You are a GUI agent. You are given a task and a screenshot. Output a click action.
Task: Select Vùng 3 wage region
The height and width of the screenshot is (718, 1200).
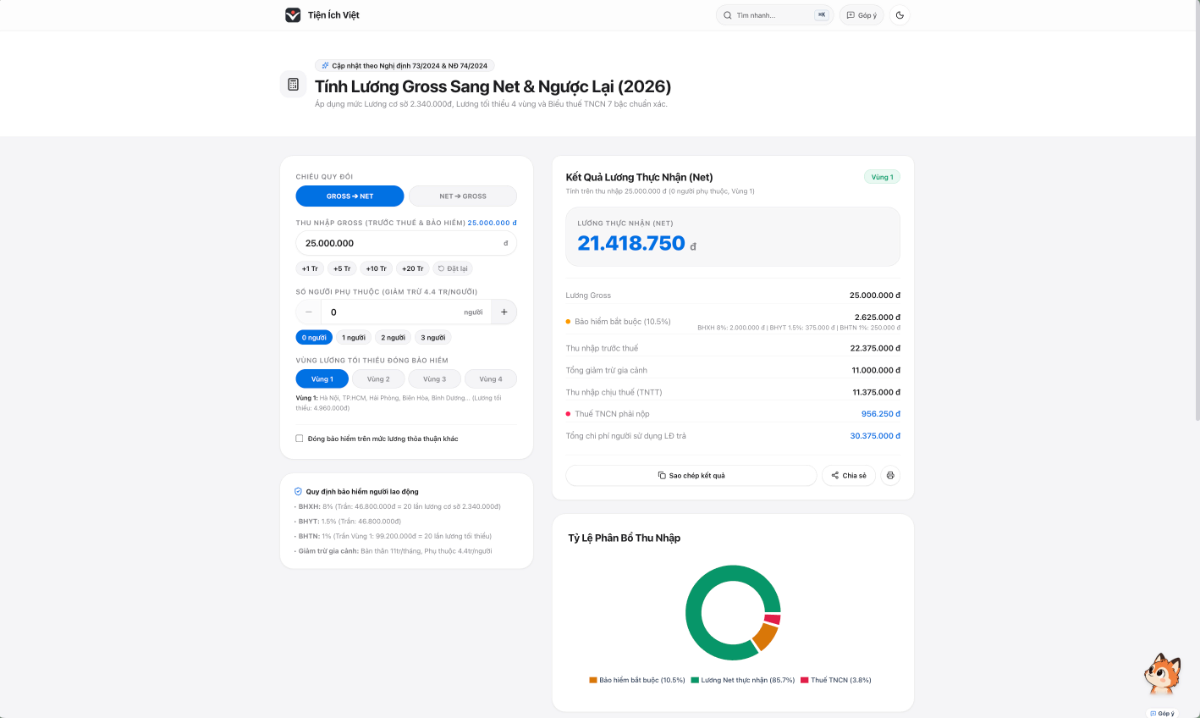point(434,379)
